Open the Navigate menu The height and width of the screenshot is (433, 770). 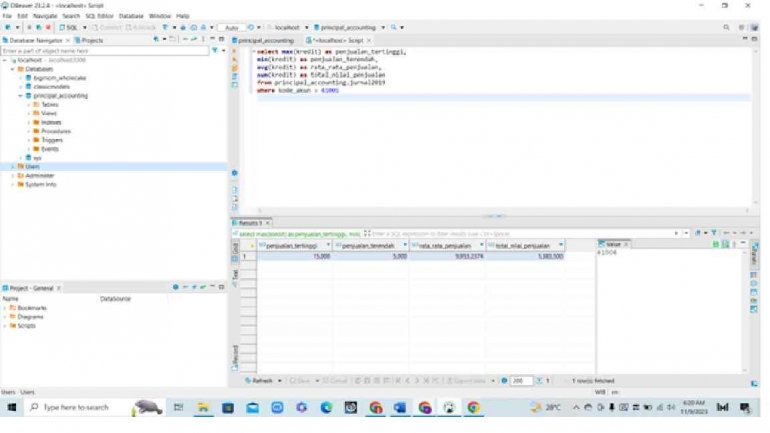(45, 16)
